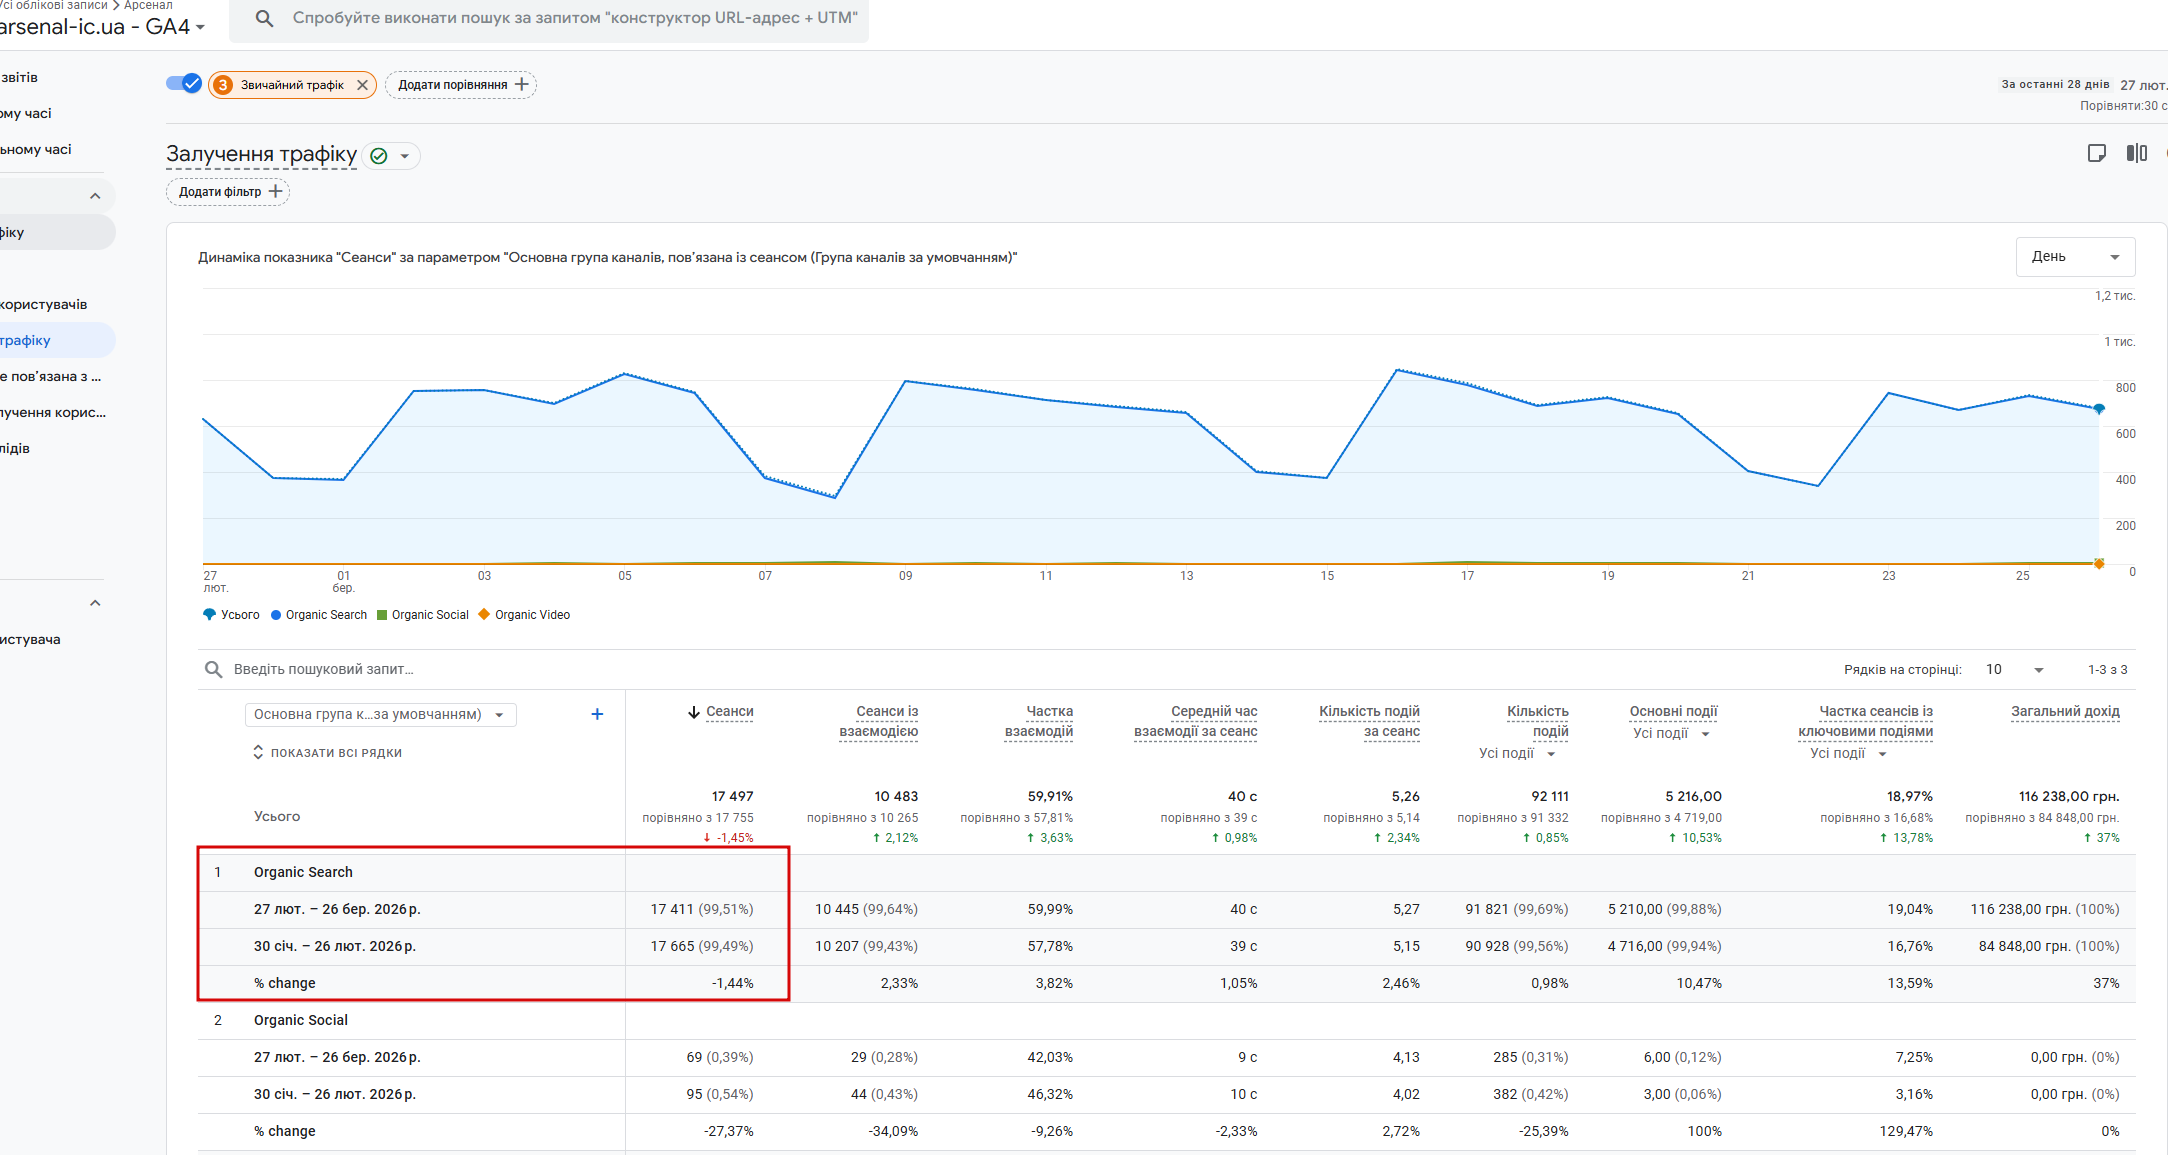Viewport: 2168px width, 1155px height.
Task: Open the 'arsenal-ic.ua - GA4' property selector
Action: 100,27
